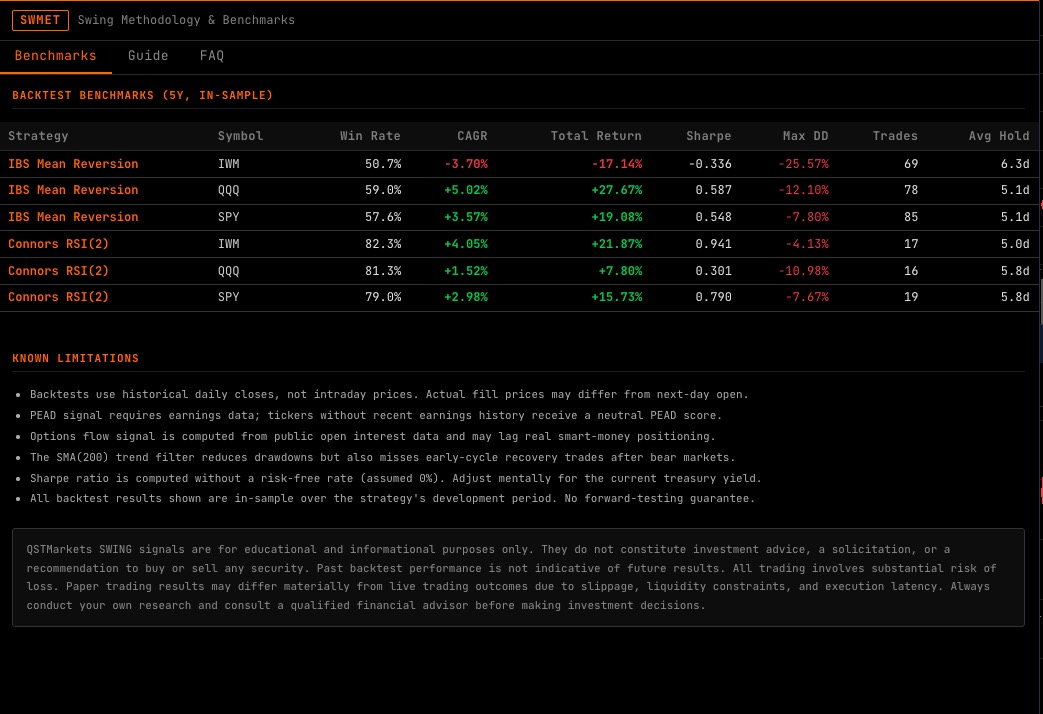The width and height of the screenshot is (1043, 714).
Task: Click the 69 trades count cell
Action: (x=911, y=164)
